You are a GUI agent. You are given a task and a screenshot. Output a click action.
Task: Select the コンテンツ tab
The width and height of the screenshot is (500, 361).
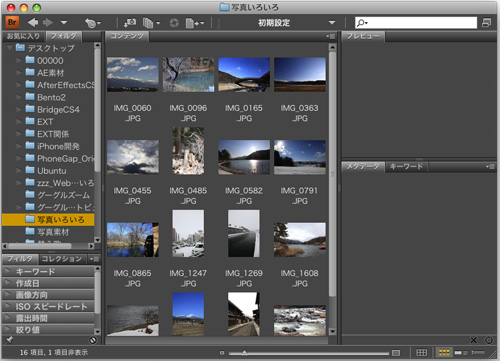[x=127, y=36]
